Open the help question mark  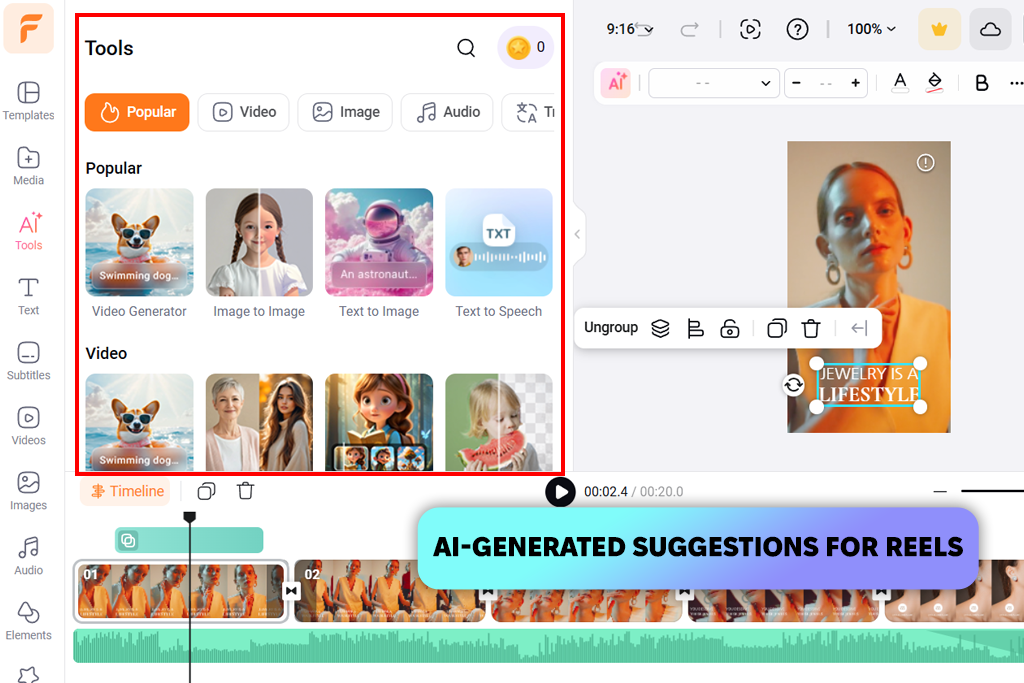click(x=797, y=29)
